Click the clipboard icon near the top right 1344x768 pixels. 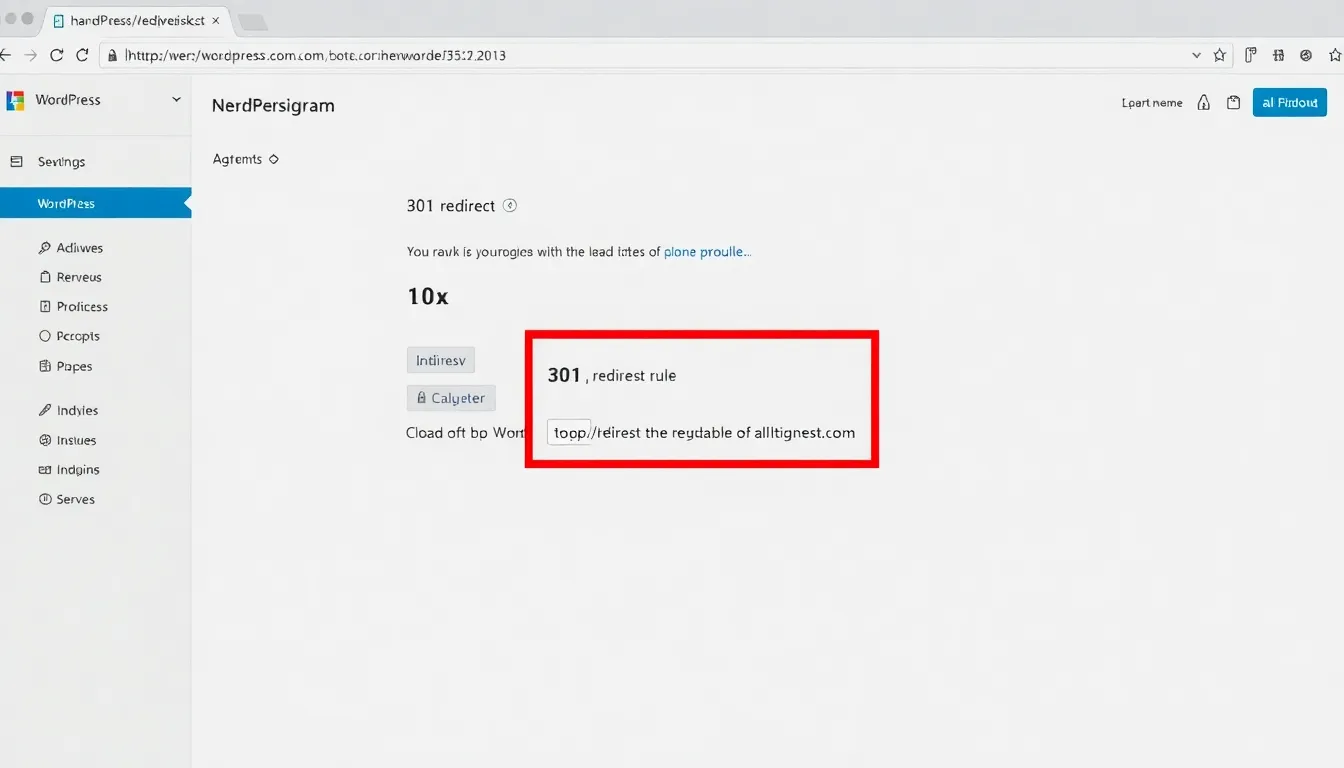click(1233, 101)
